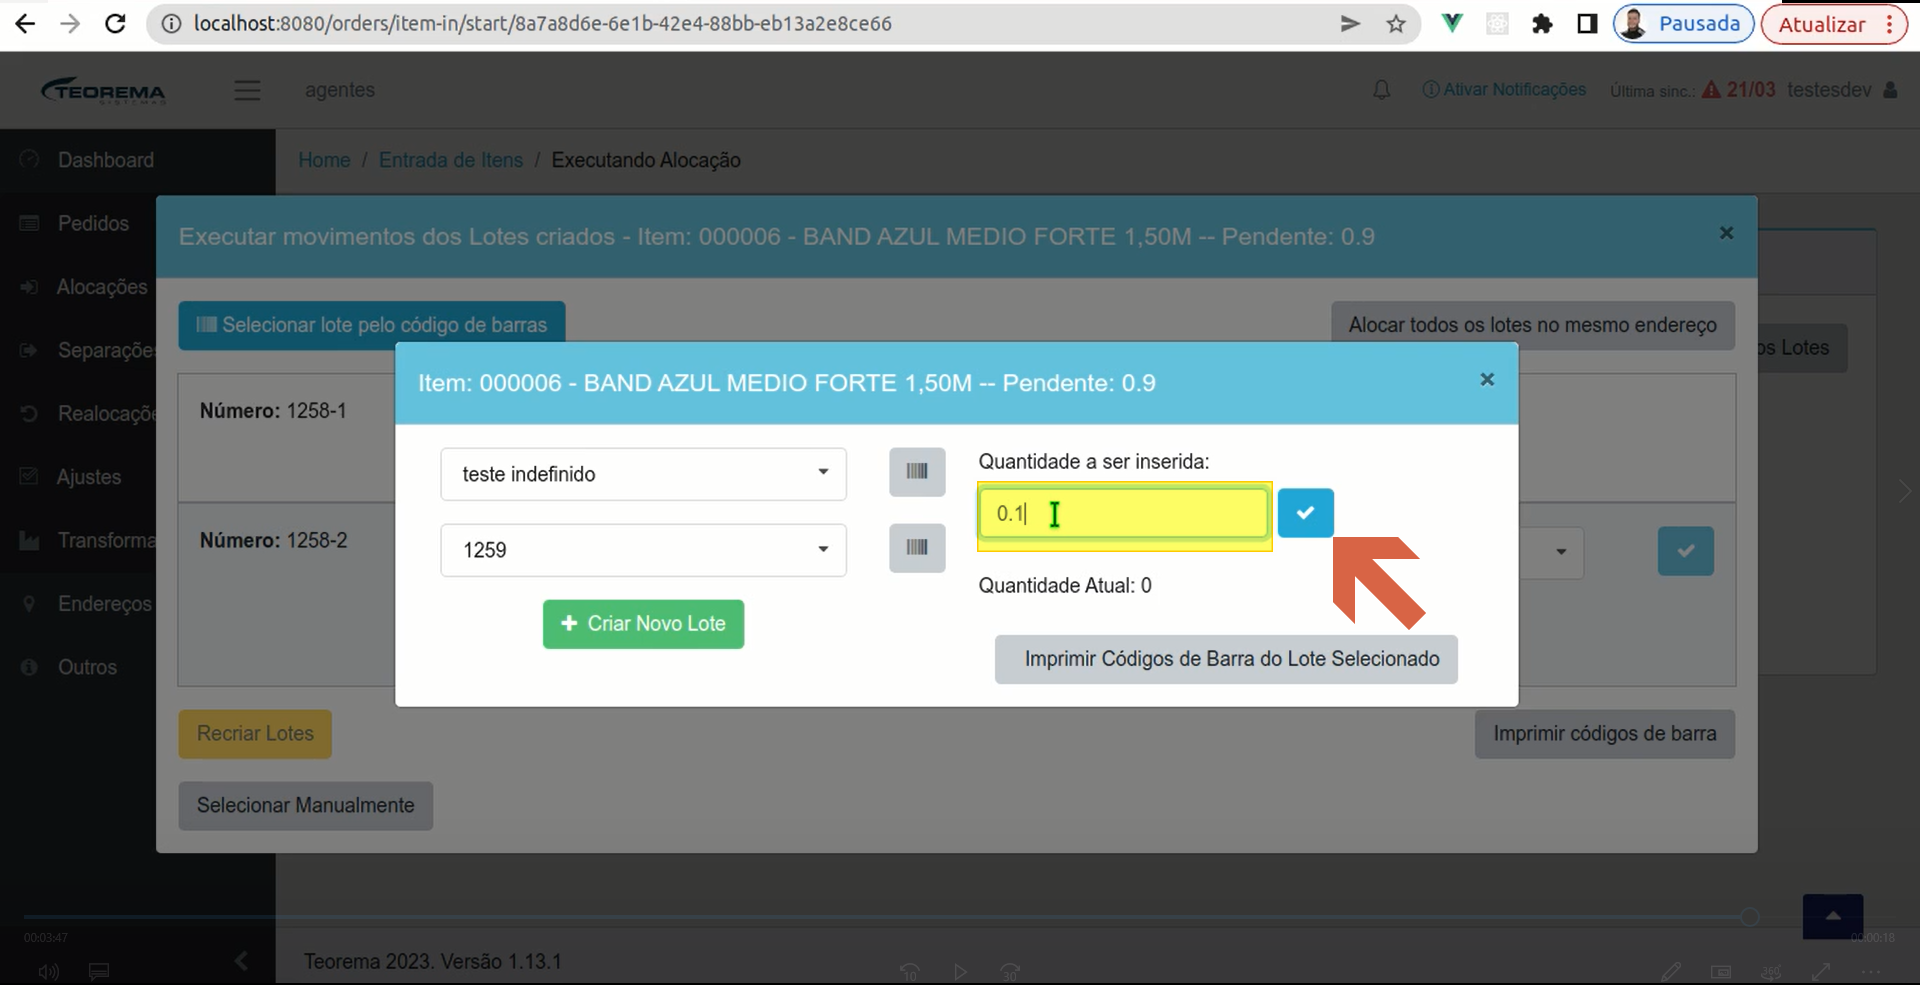
Task: Click the scroll-to-top arrow button
Action: (x=1832, y=916)
